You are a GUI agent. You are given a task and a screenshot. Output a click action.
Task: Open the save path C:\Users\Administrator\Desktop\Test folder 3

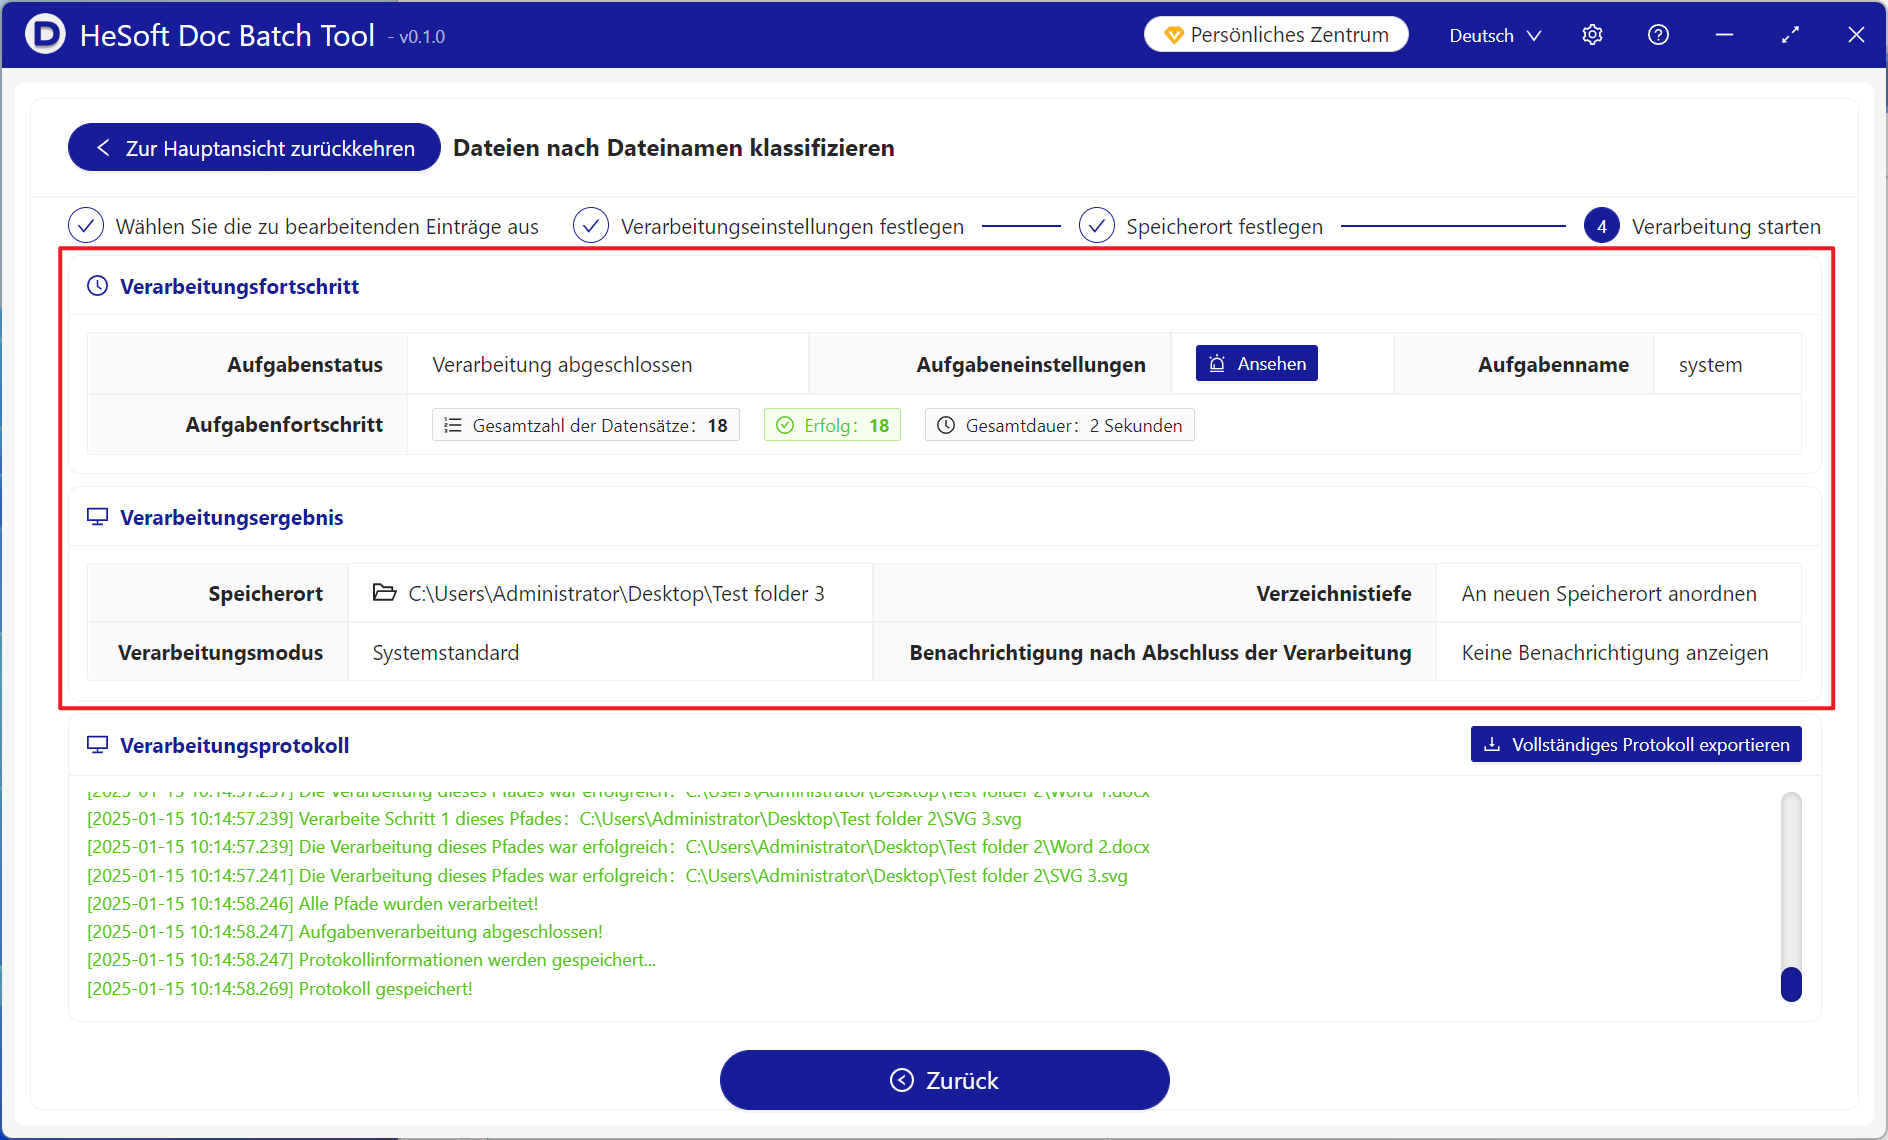coord(616,594)
